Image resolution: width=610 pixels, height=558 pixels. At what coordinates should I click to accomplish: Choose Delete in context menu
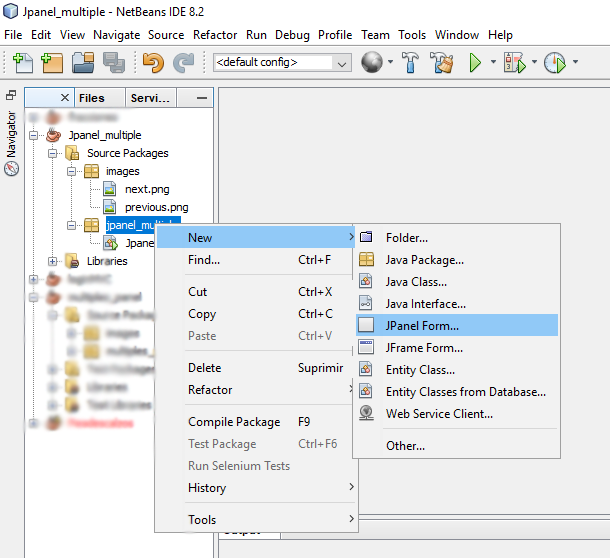coord(256,368)
